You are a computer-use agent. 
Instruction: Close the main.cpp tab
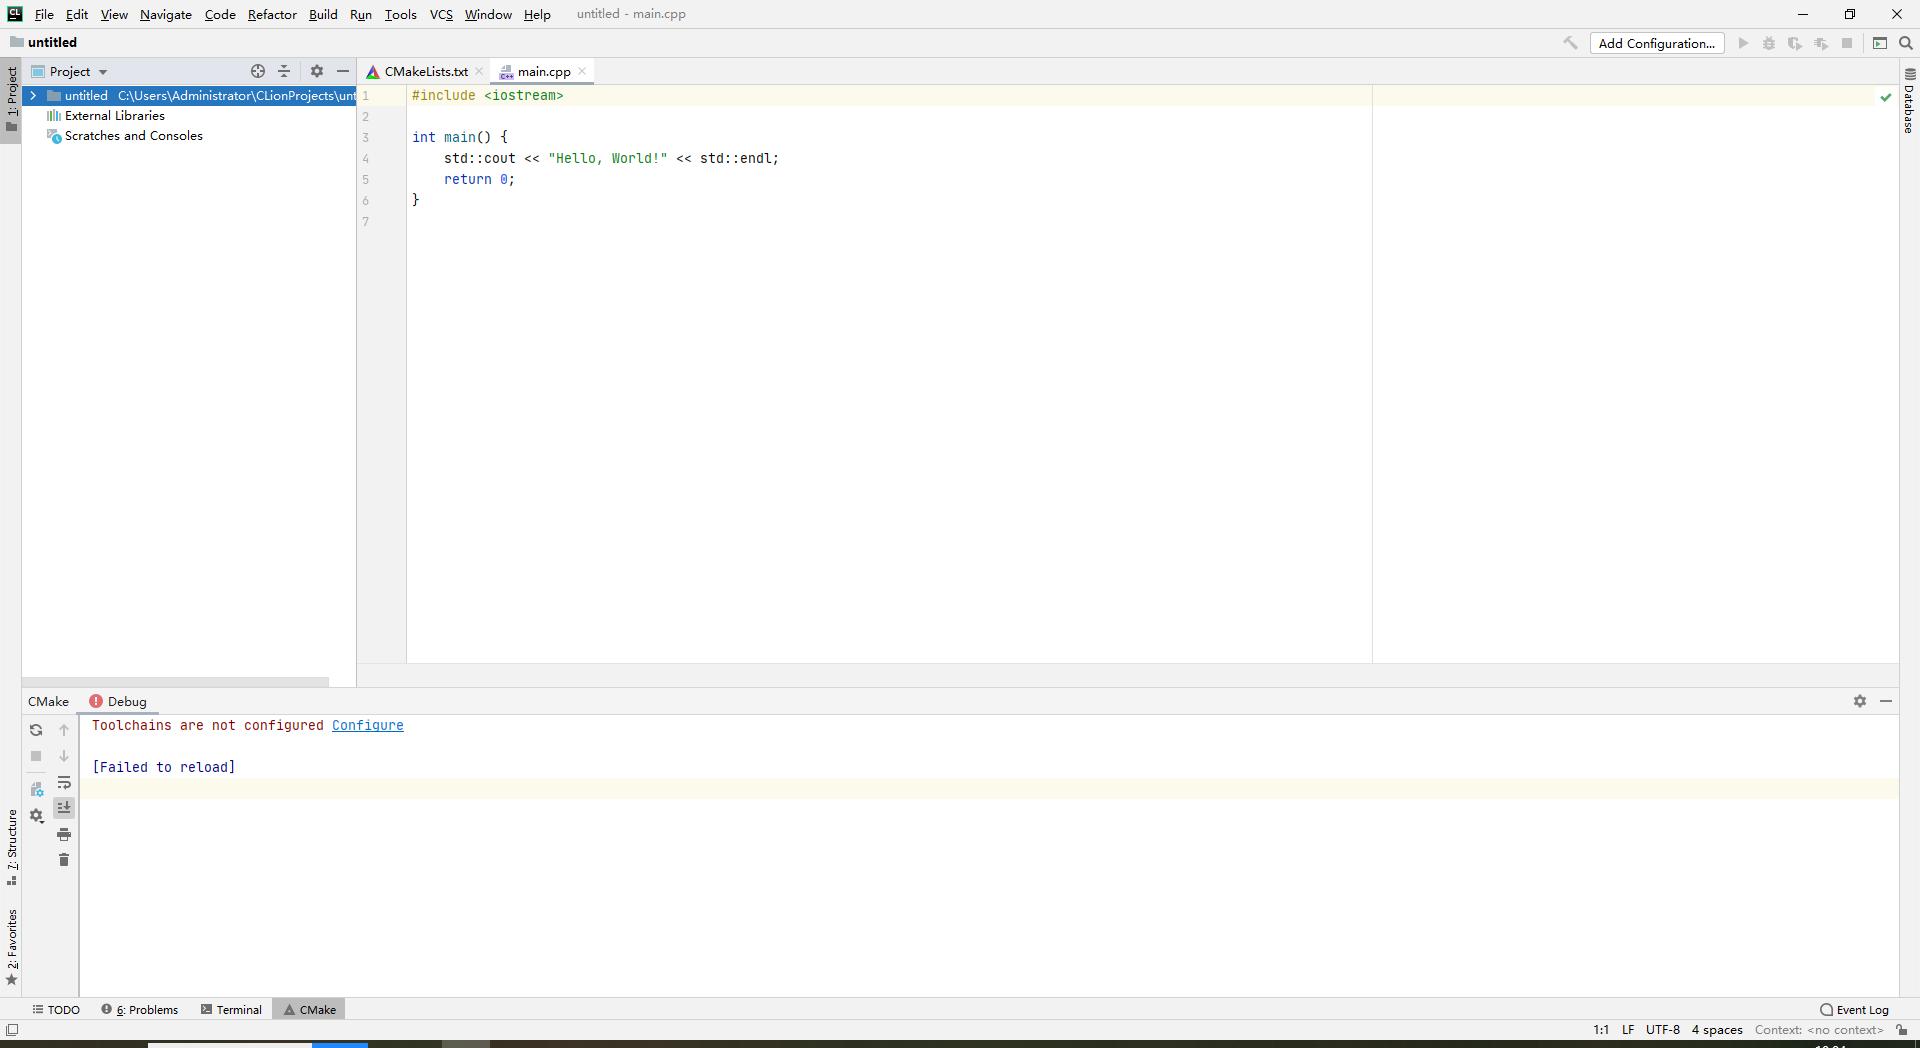582,71
